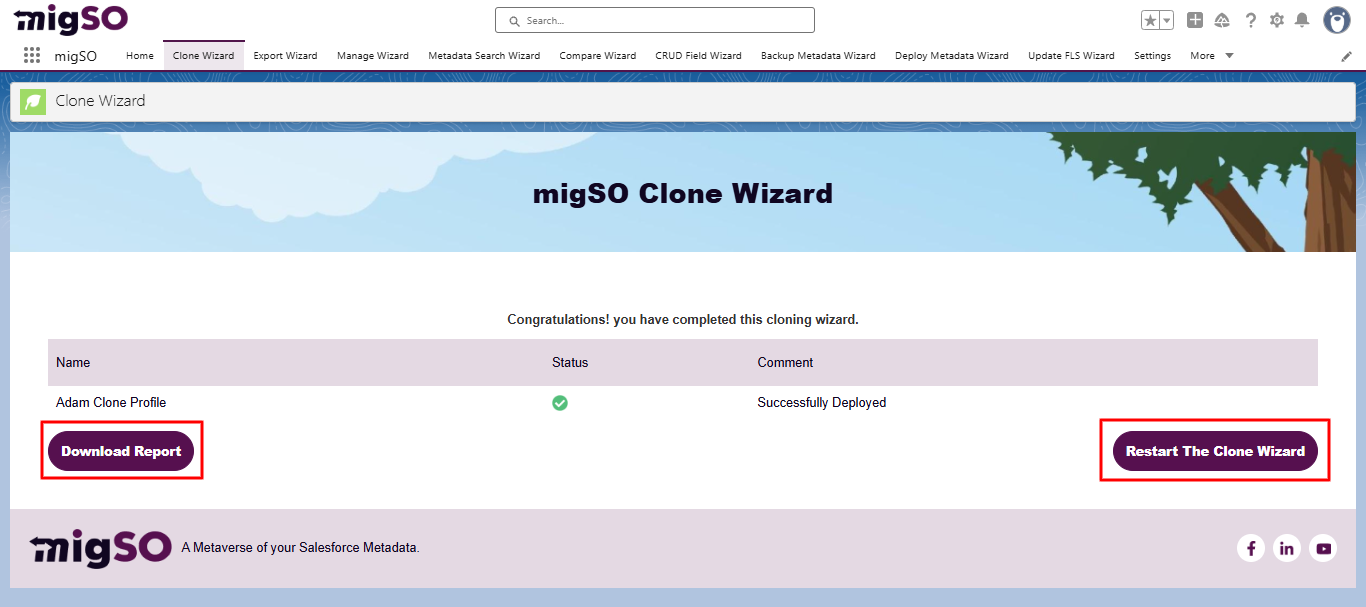Click the migSO app name label
Image resolution: width=1366 pixels, height=607 pixels.
[x=75, y=56]
